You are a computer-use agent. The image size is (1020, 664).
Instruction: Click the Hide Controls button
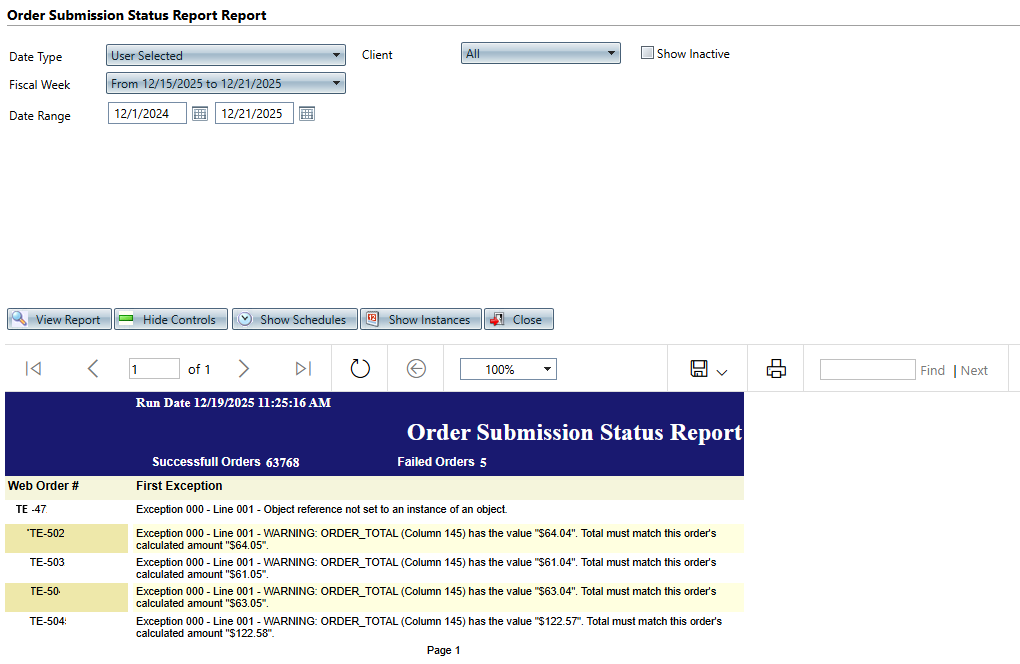coord(171,320)
